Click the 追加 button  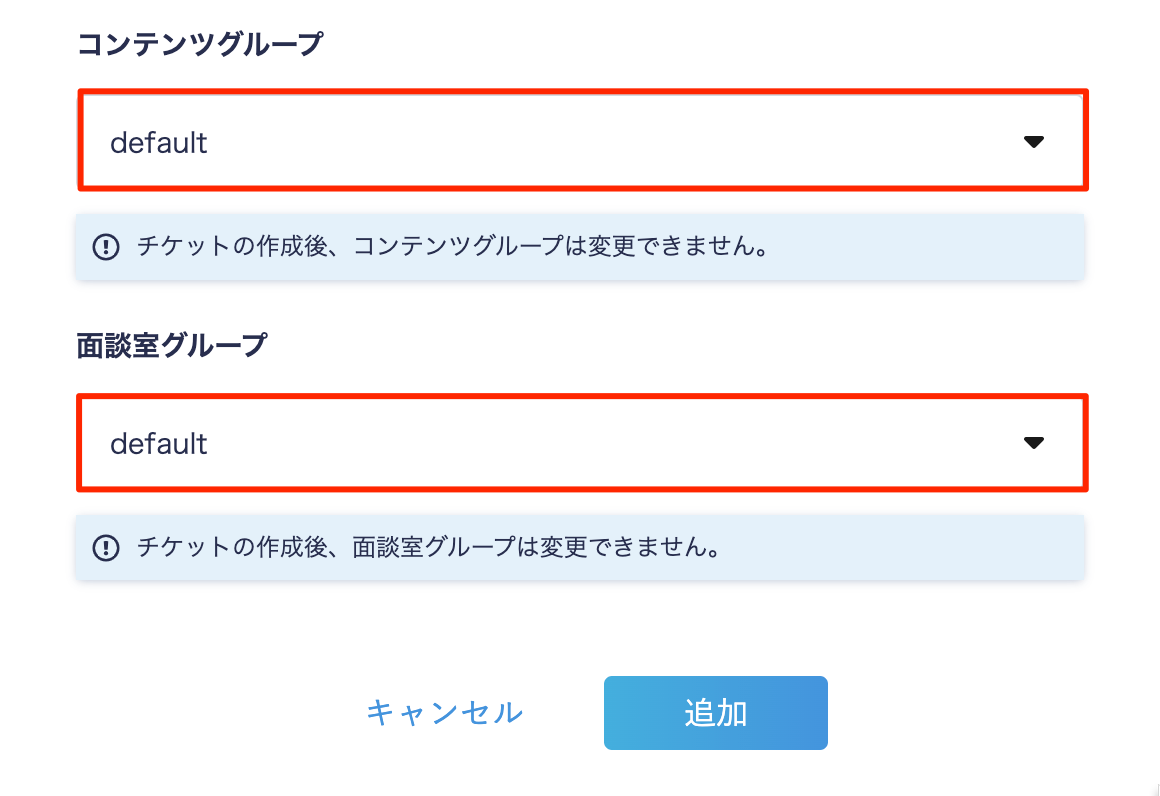click(715, 712)
